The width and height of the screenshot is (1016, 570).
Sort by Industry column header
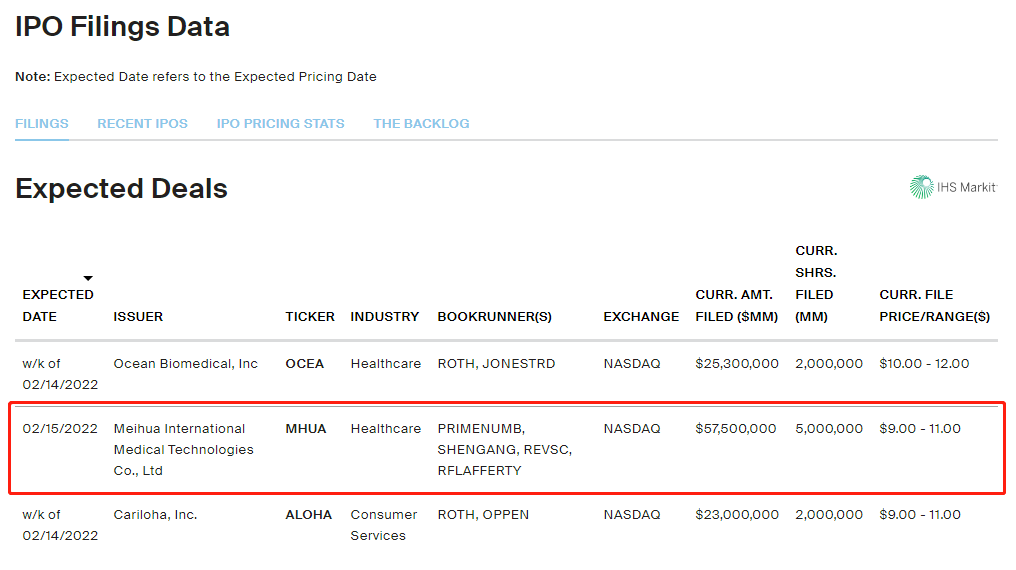tap(385, 317)
